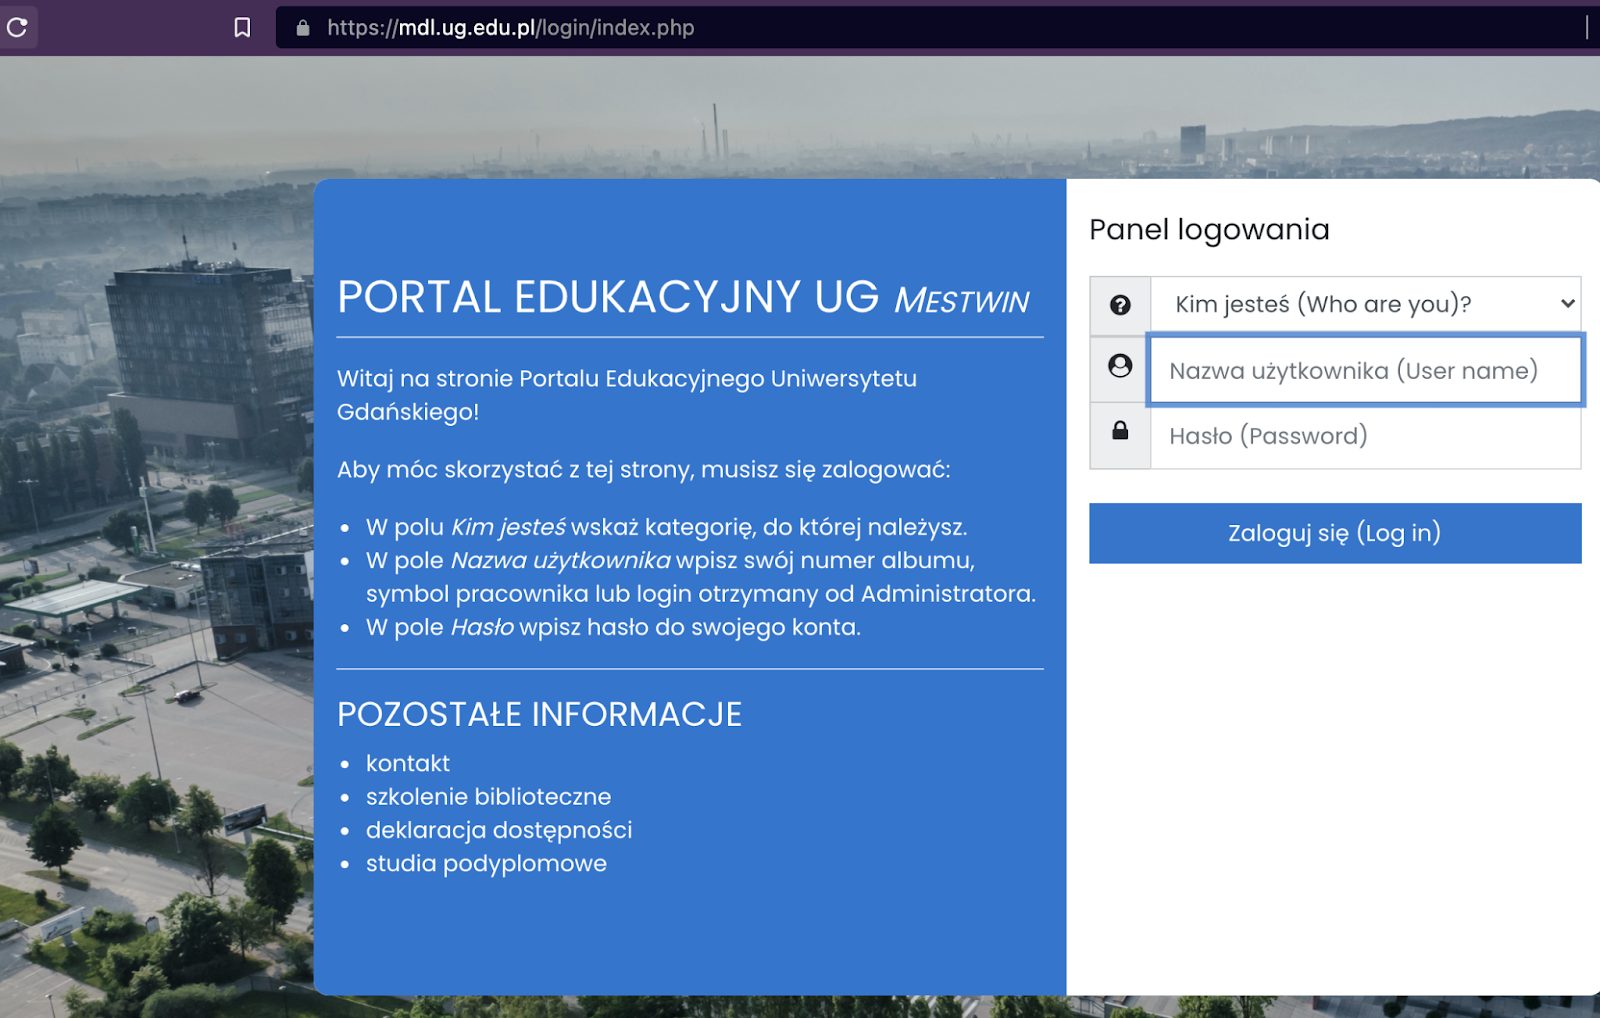Open the studia podyplomowe link
Screen dimensions: 1600x1018
click(486, 863)
